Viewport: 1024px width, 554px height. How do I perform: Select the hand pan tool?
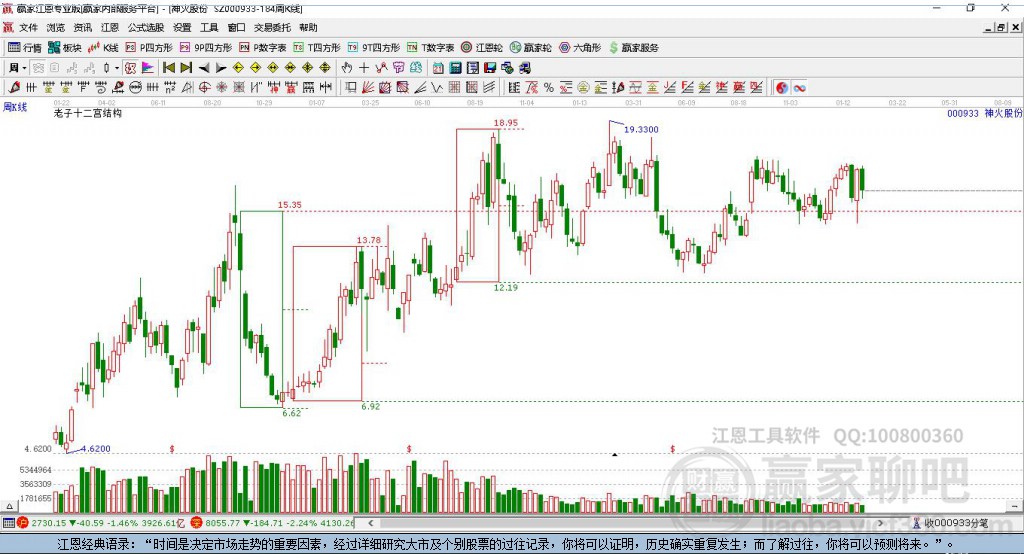tap(347, 68)
